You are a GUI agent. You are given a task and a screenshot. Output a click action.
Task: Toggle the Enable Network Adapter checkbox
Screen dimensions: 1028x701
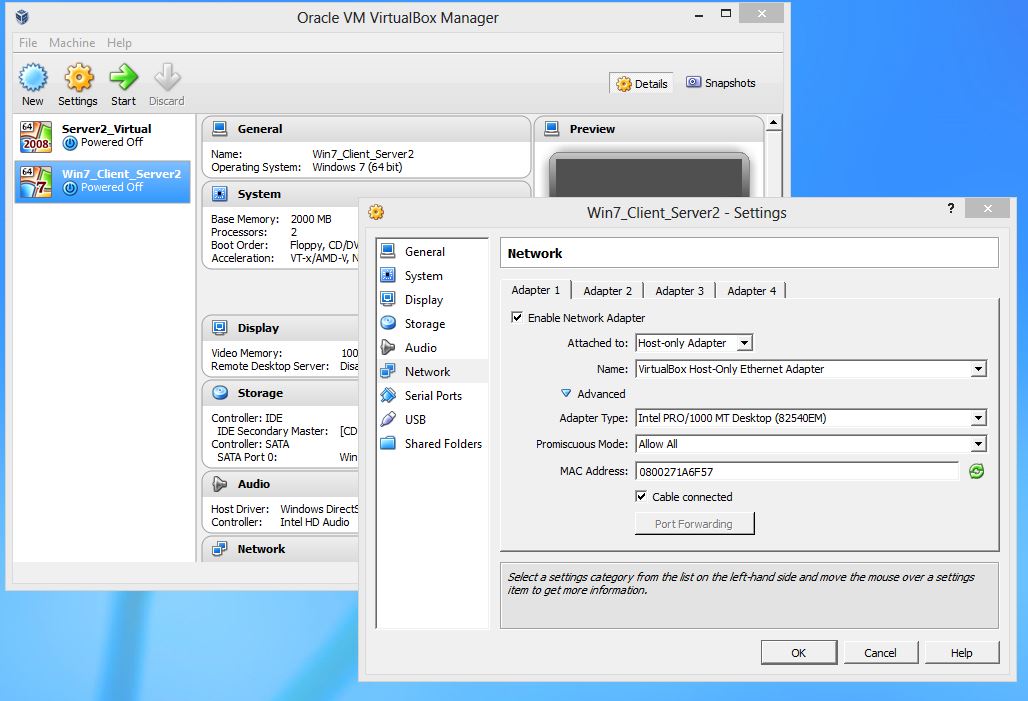tap(517, 317)
